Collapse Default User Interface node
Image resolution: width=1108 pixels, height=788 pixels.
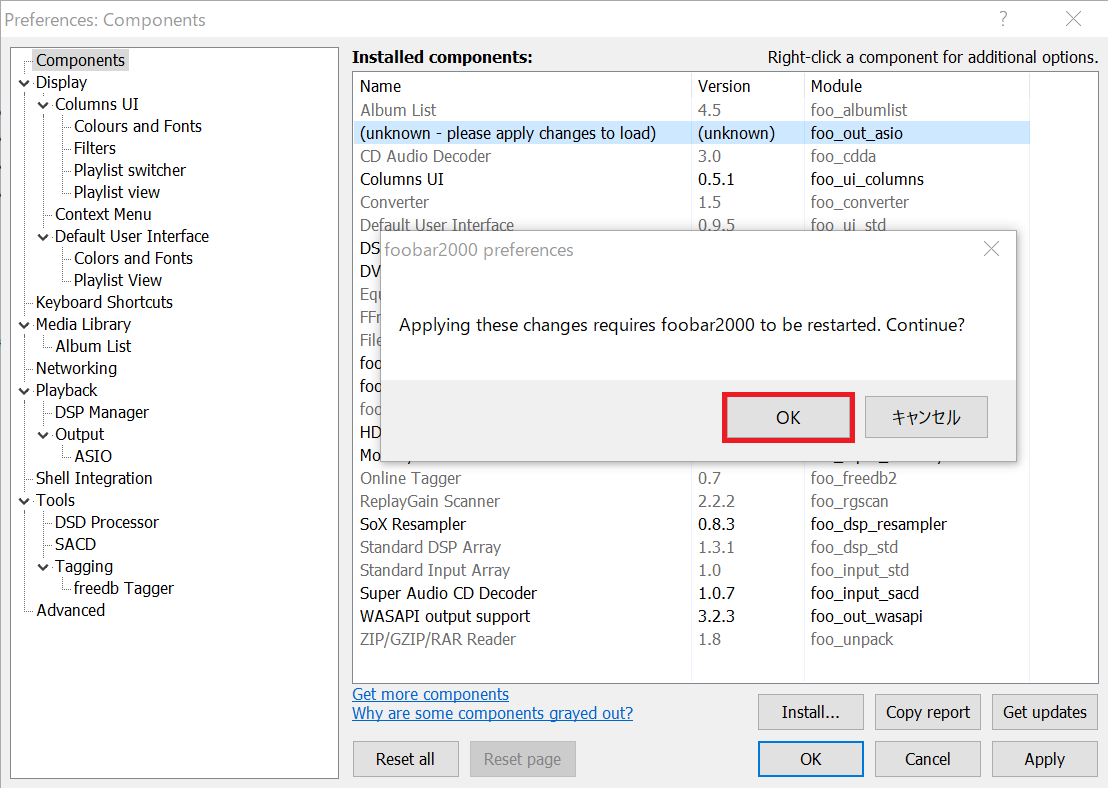(43, 237)
